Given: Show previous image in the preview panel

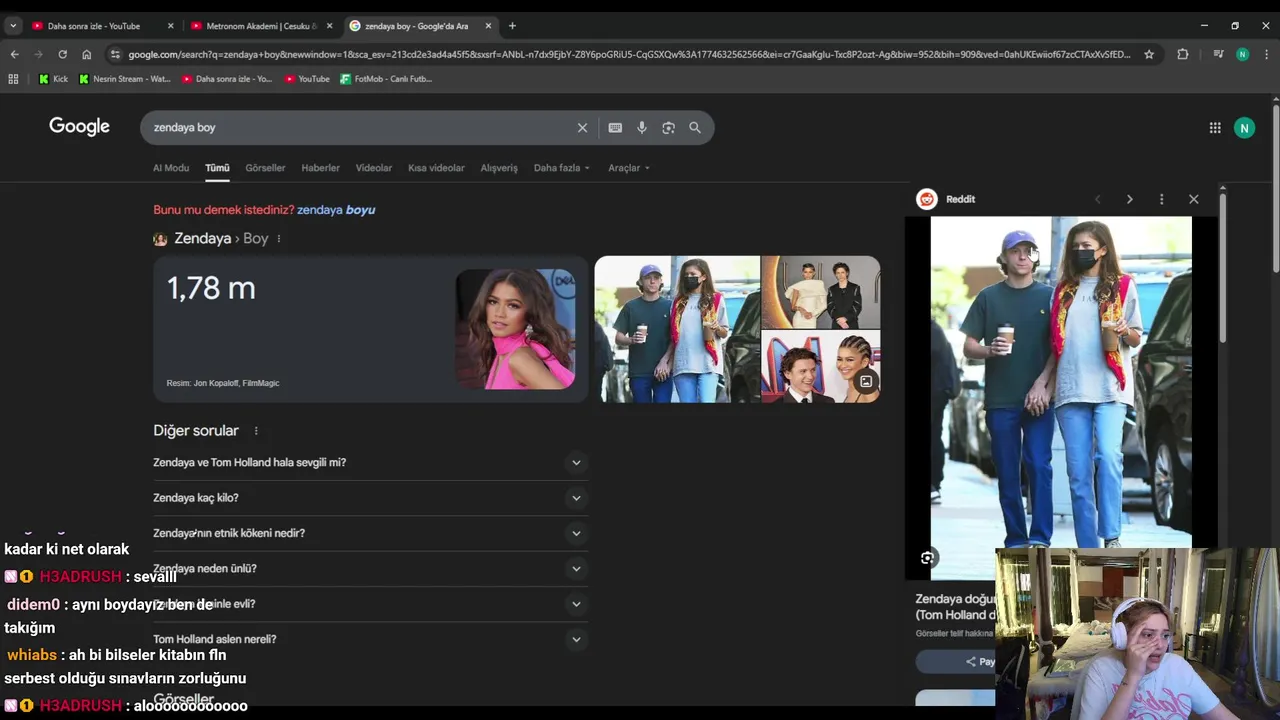Looking at the screenshot, I should [1097, 199].
